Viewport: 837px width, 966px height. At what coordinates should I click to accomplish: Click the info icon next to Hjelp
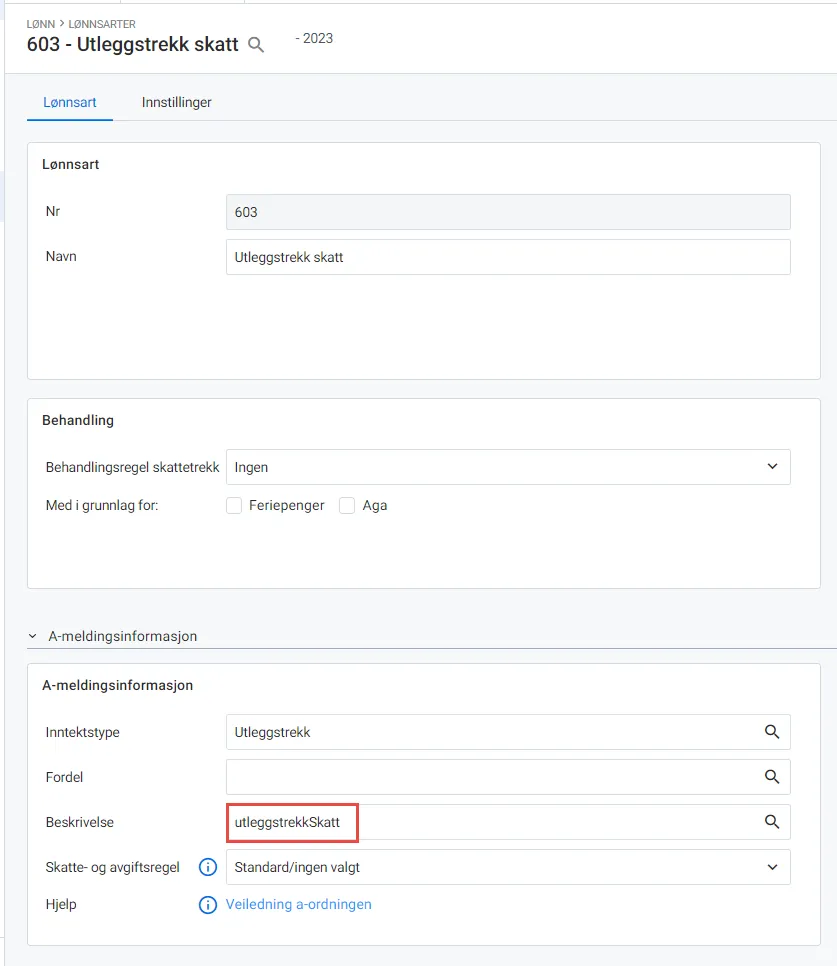[208, 905]
